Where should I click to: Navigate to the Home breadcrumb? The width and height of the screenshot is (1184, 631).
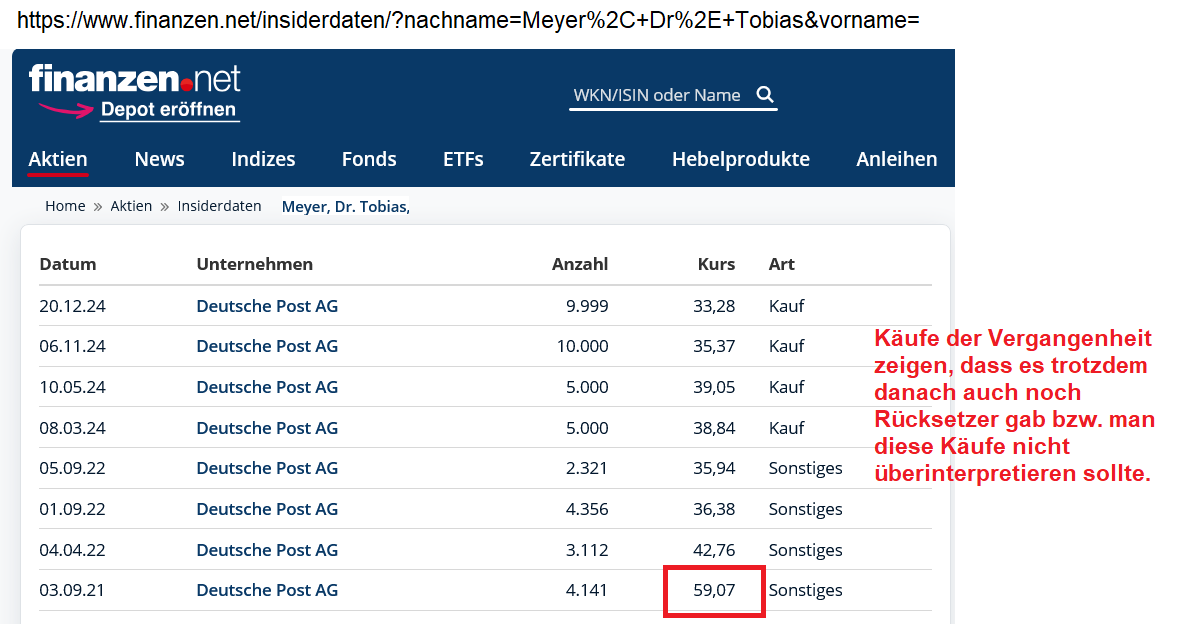[x=65, y=206]
